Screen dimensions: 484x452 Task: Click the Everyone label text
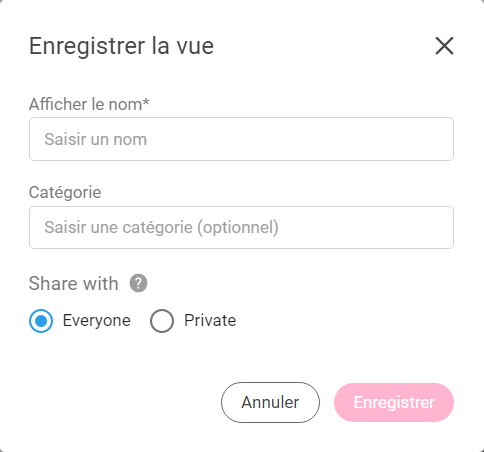point(97,321)
